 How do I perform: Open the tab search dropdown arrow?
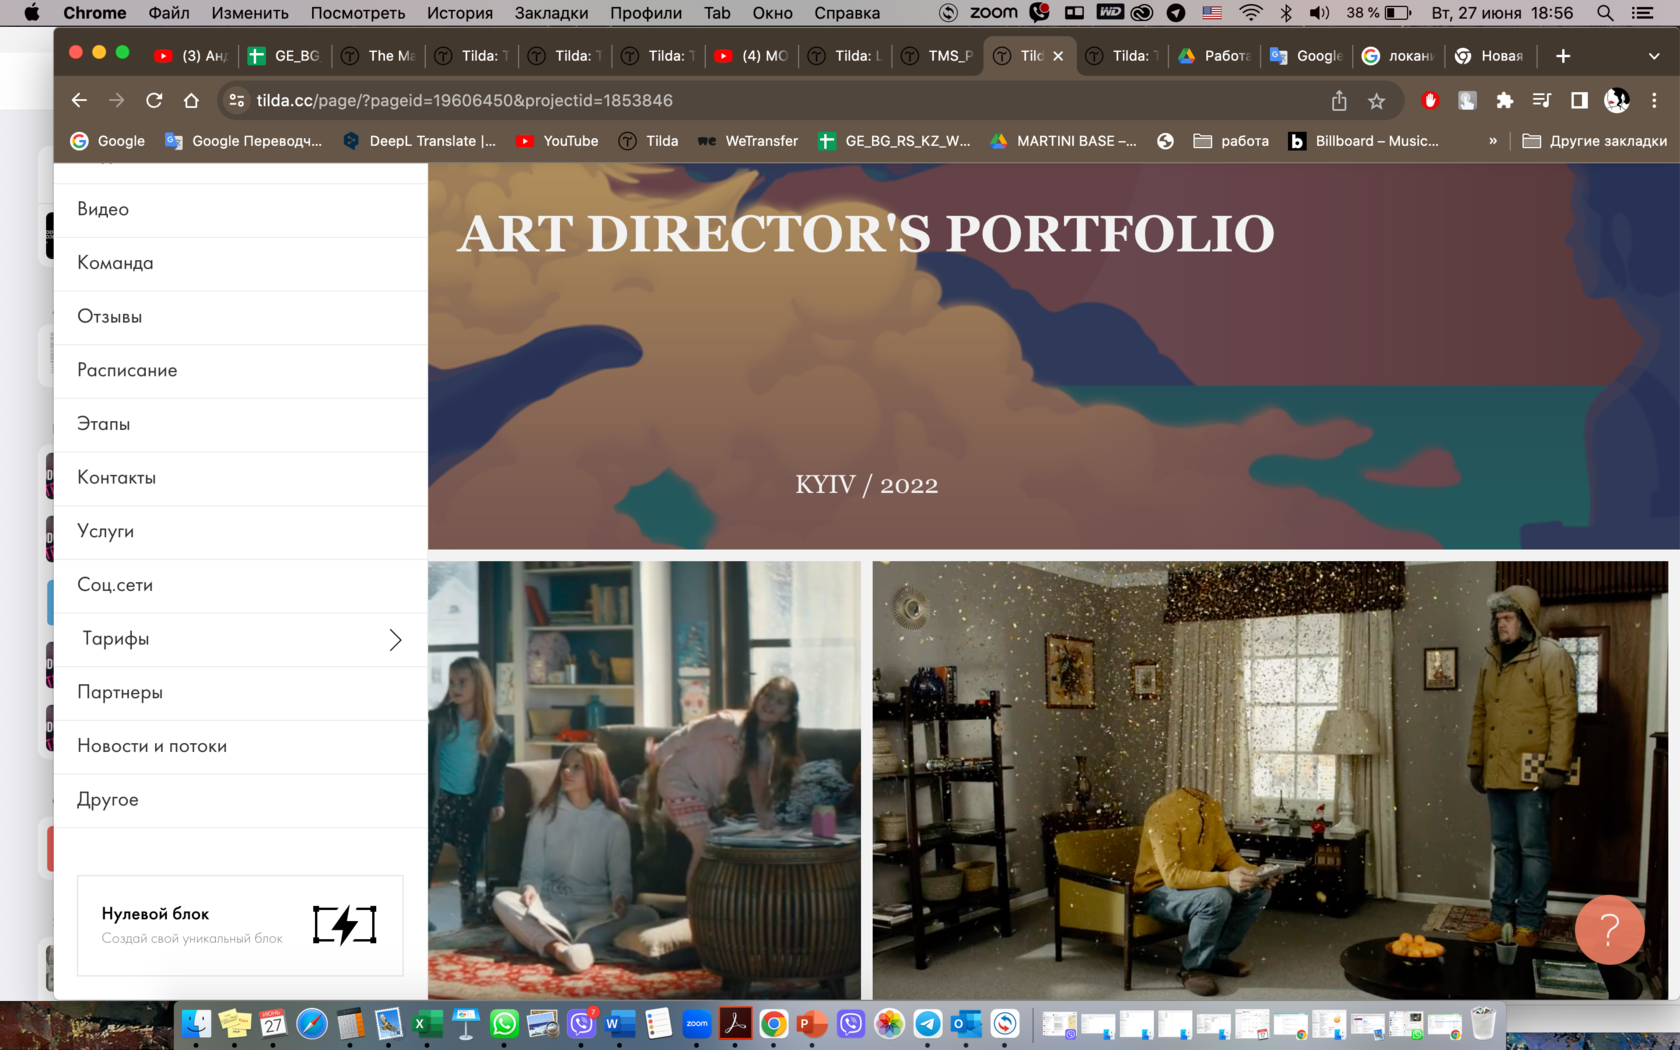[1653, 56]
